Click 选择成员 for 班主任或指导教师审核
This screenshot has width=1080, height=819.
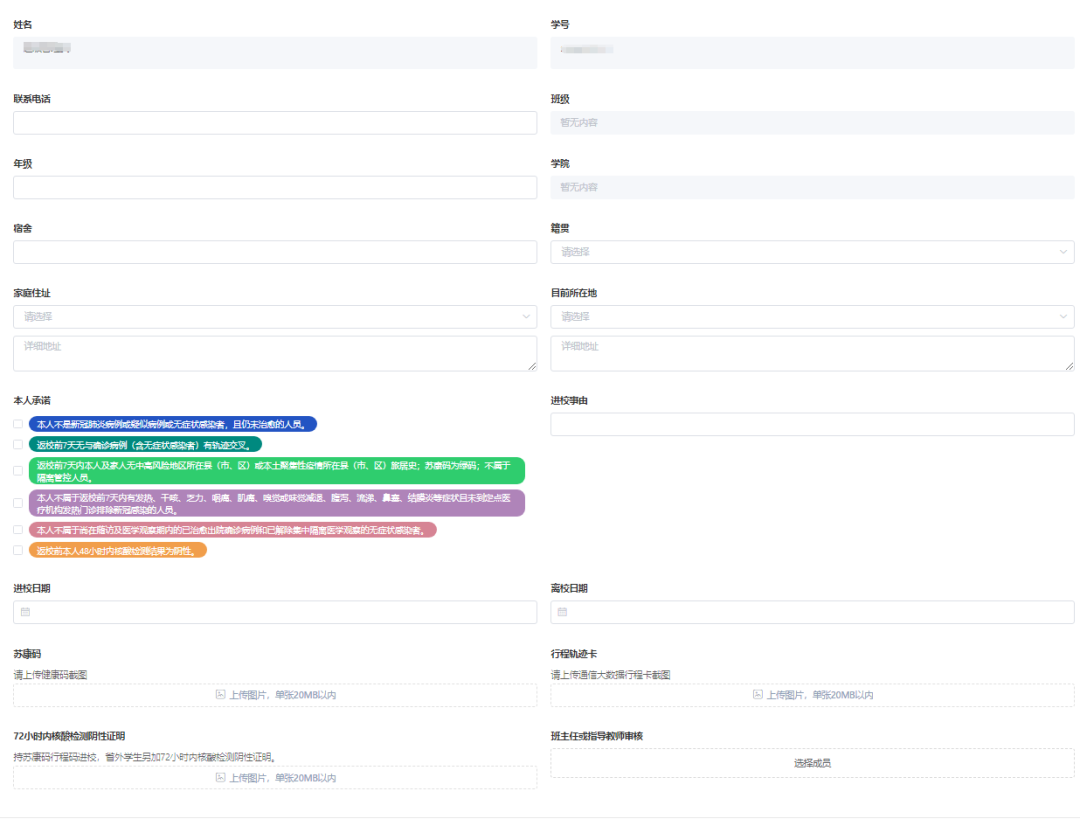point(812,763)
